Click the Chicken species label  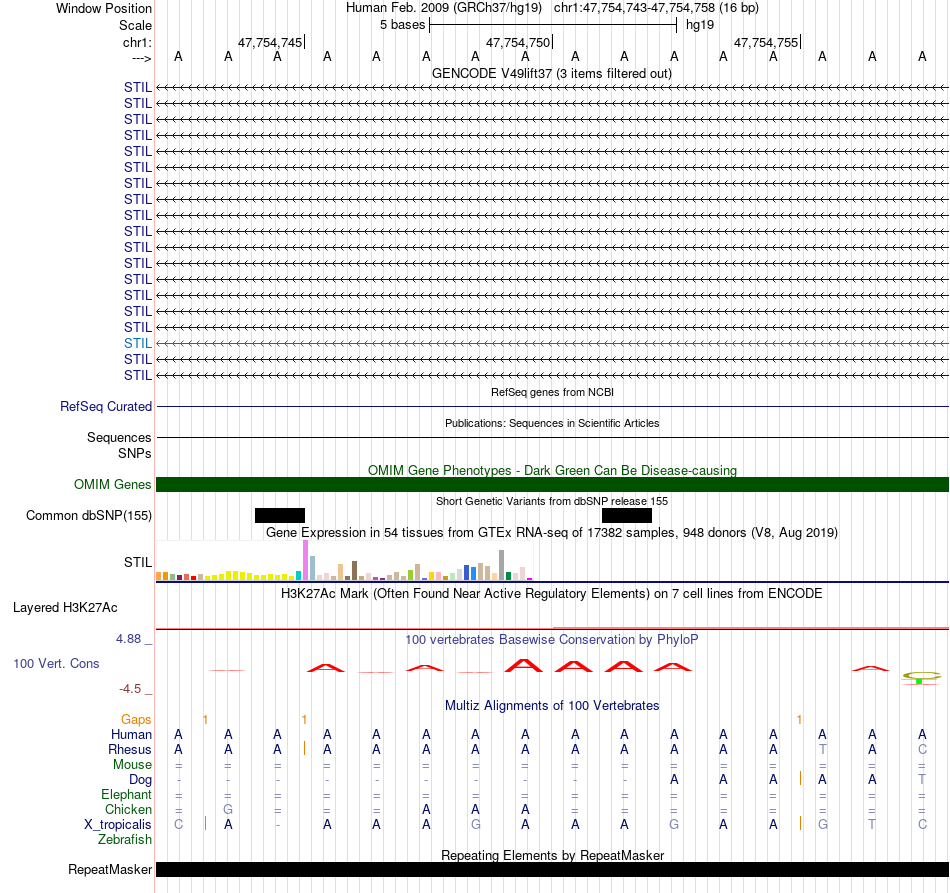click(128, 809)
